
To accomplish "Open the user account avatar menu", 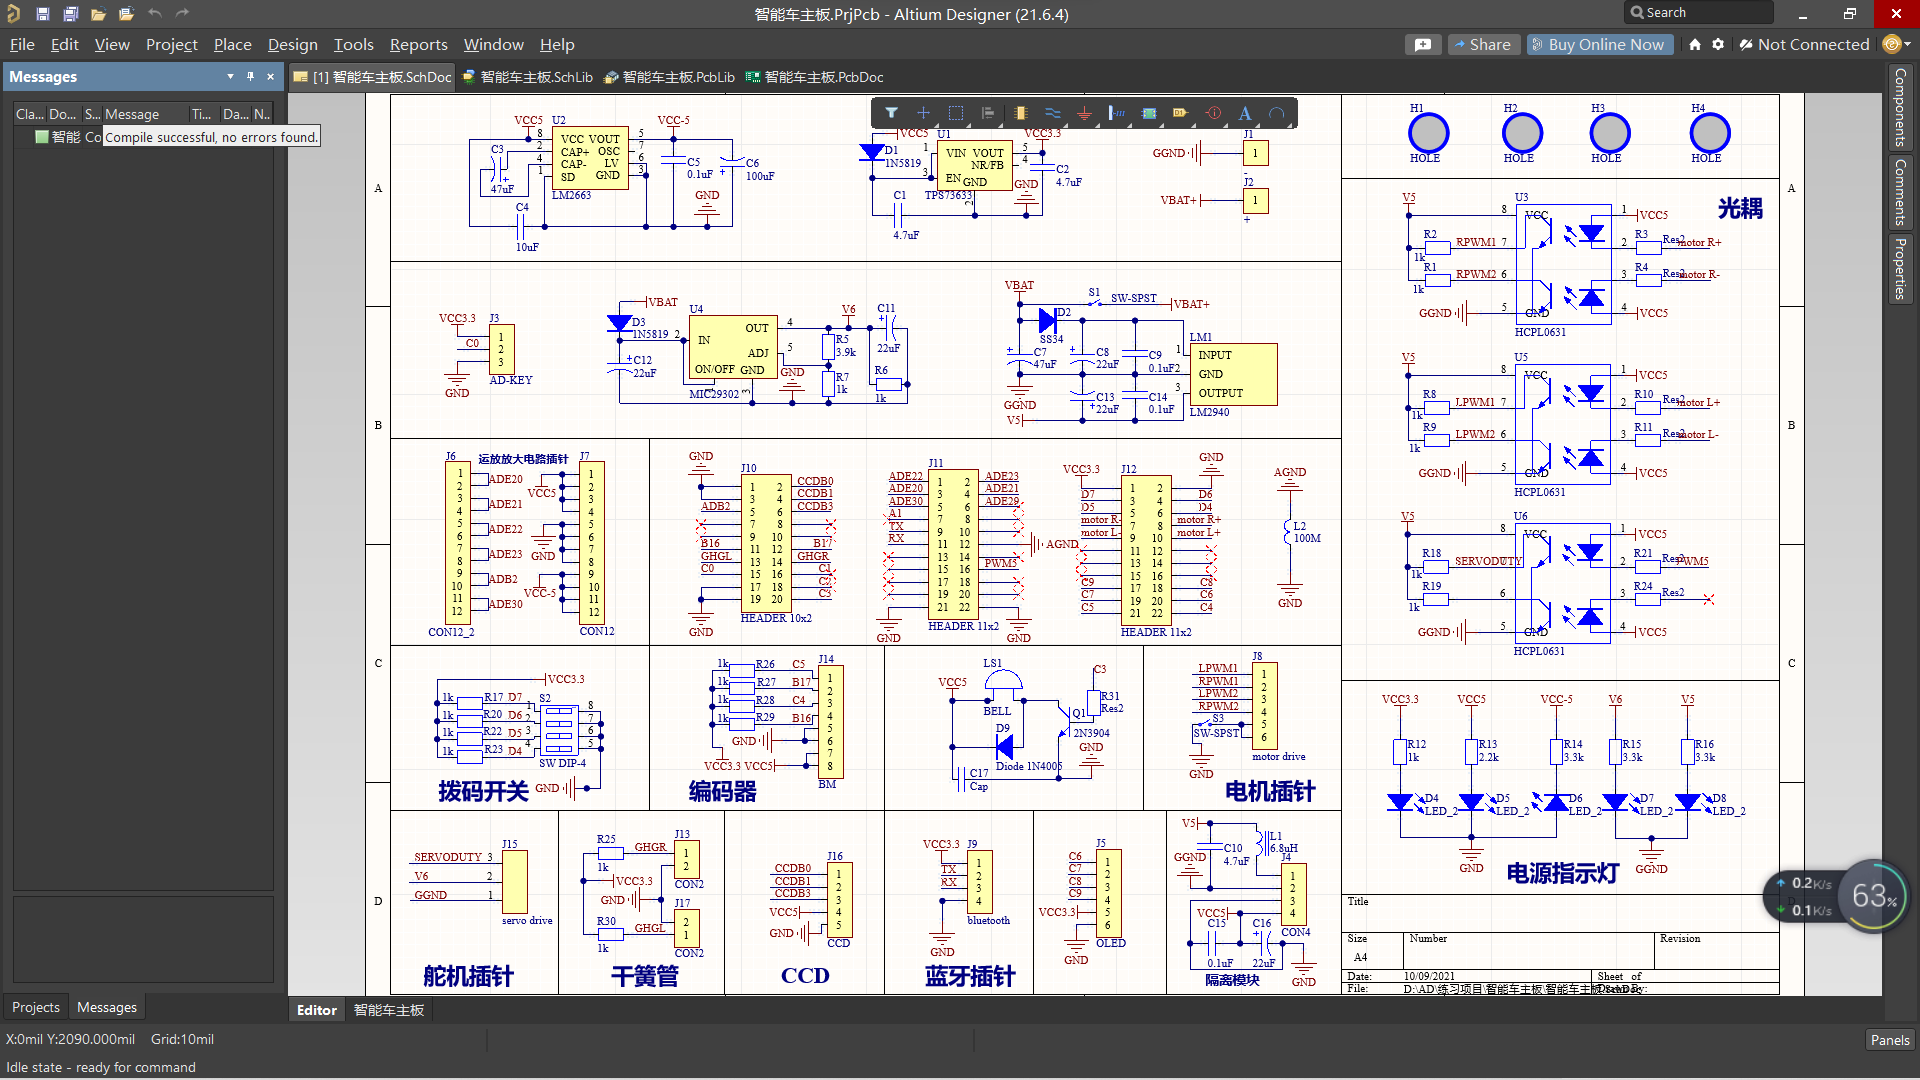I will coord(1893,44).
